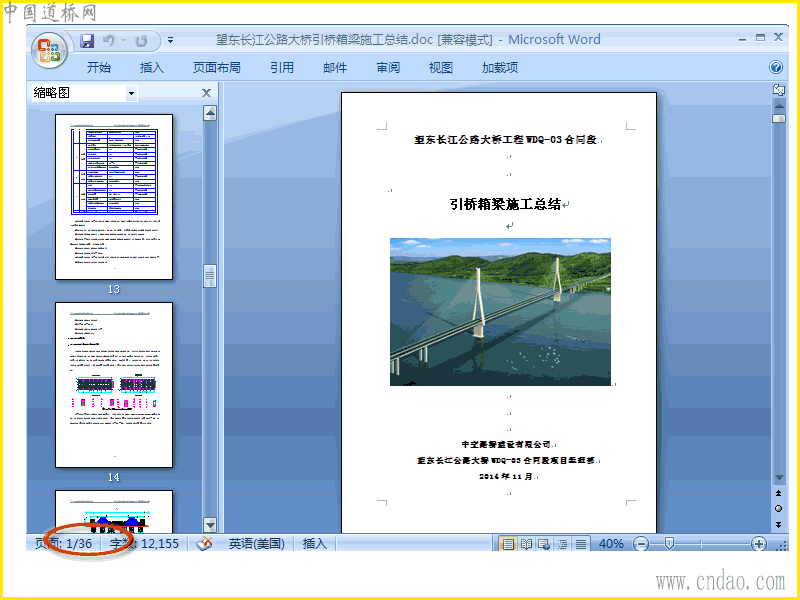This screenshot has width=800, height=600.
Task: Switch to the 引用 tab
Action: (282, 67)
